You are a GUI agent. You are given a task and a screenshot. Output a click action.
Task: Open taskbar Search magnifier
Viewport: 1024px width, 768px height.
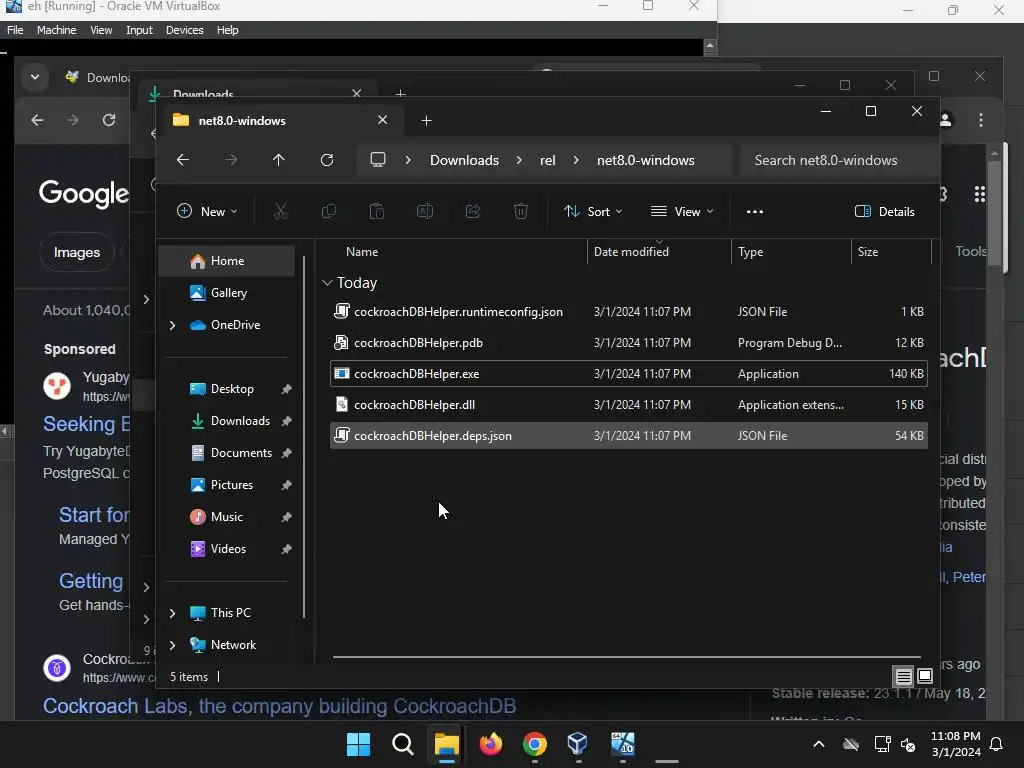coord(402,744)
